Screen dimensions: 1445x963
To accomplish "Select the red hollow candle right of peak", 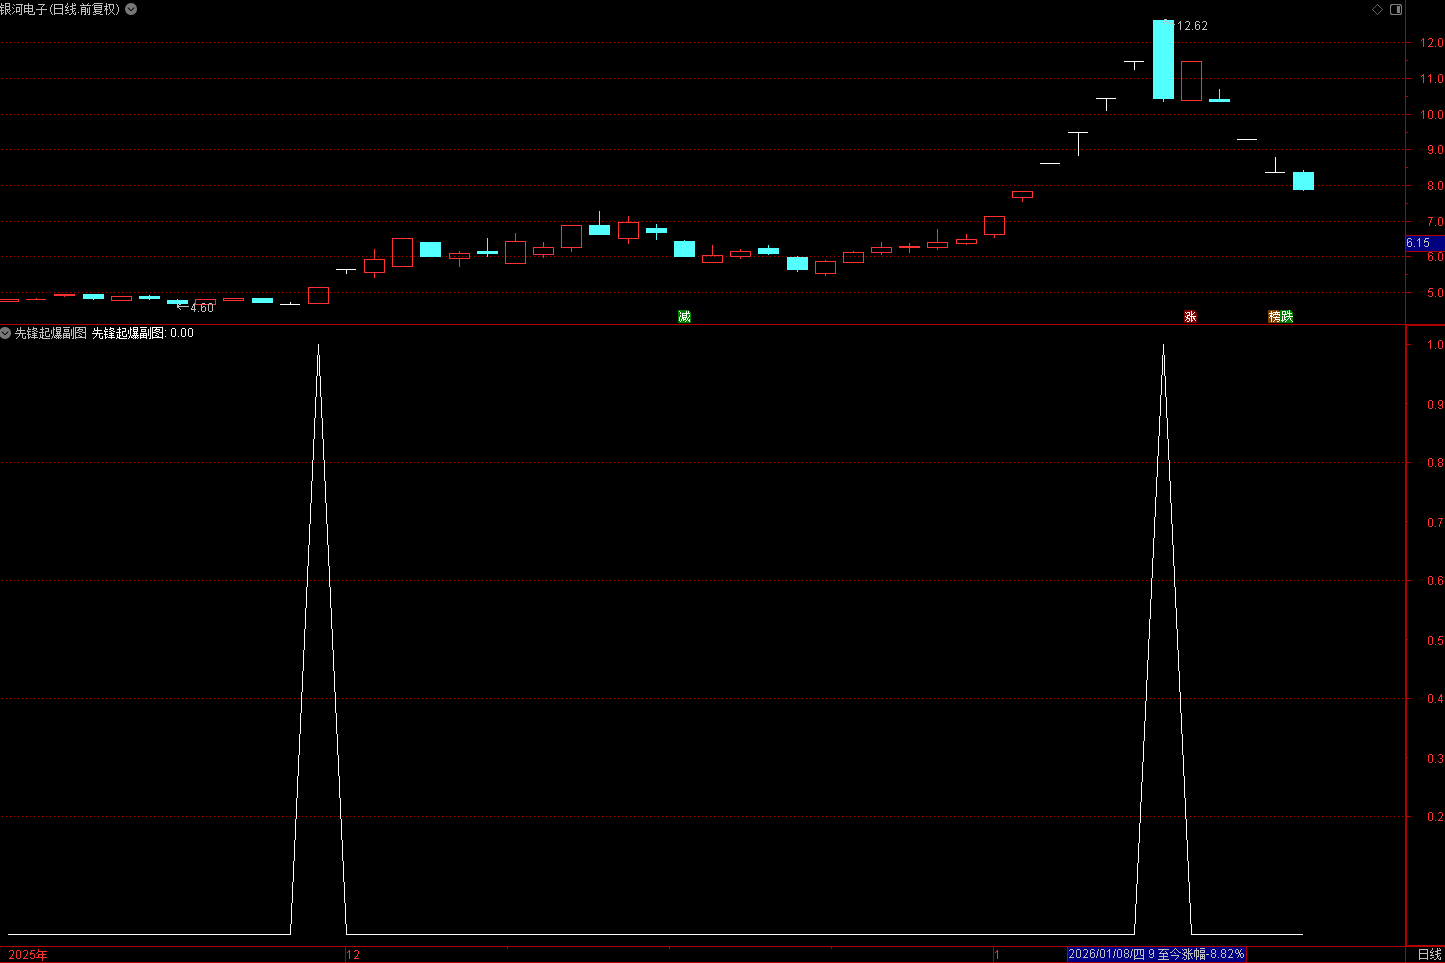I will click(x=1191, y=81).
